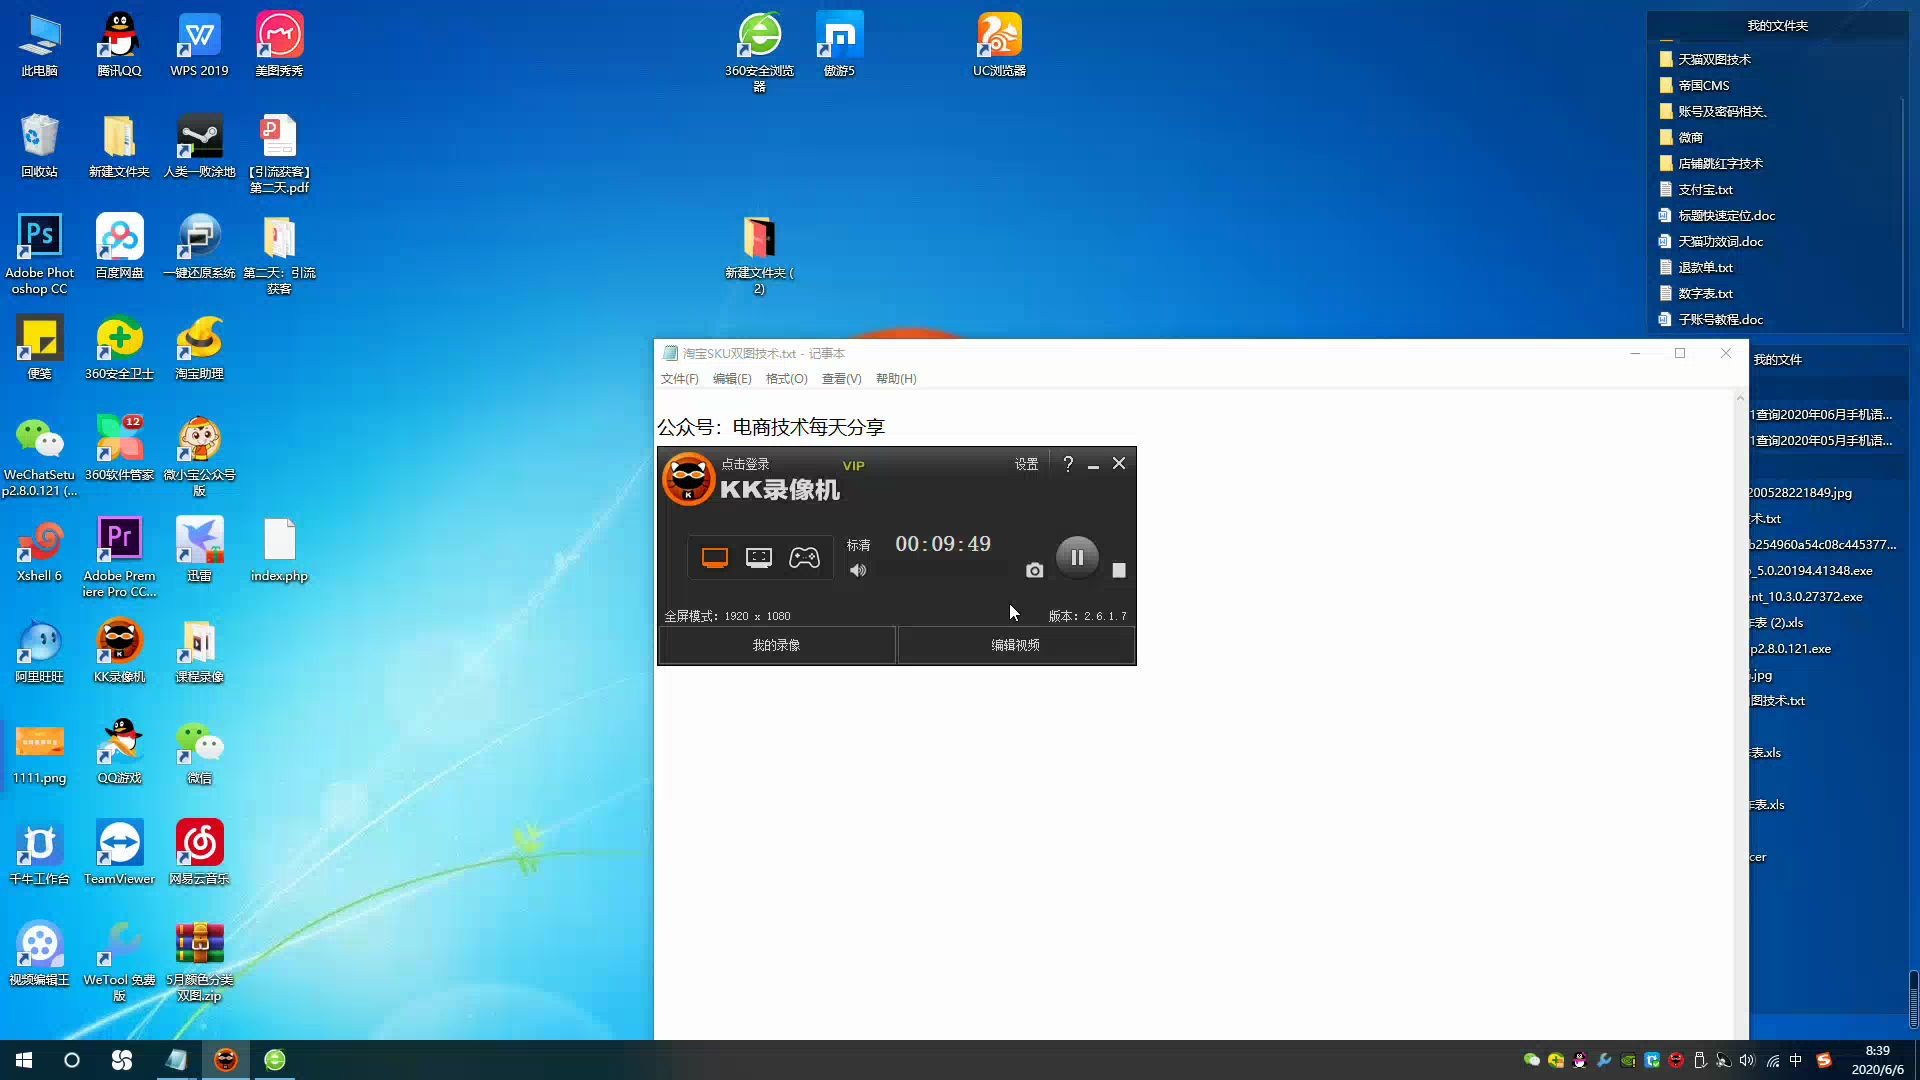Pause the current recording
The height and width of the screenshot is (1080, 1920).
pyautogui.click(x=1077, y=557)
